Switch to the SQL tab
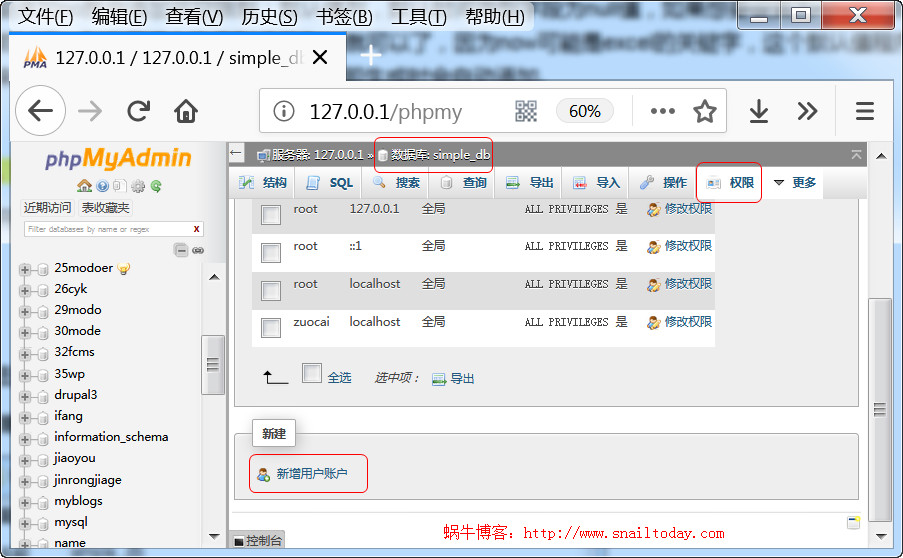 point(330,183)
